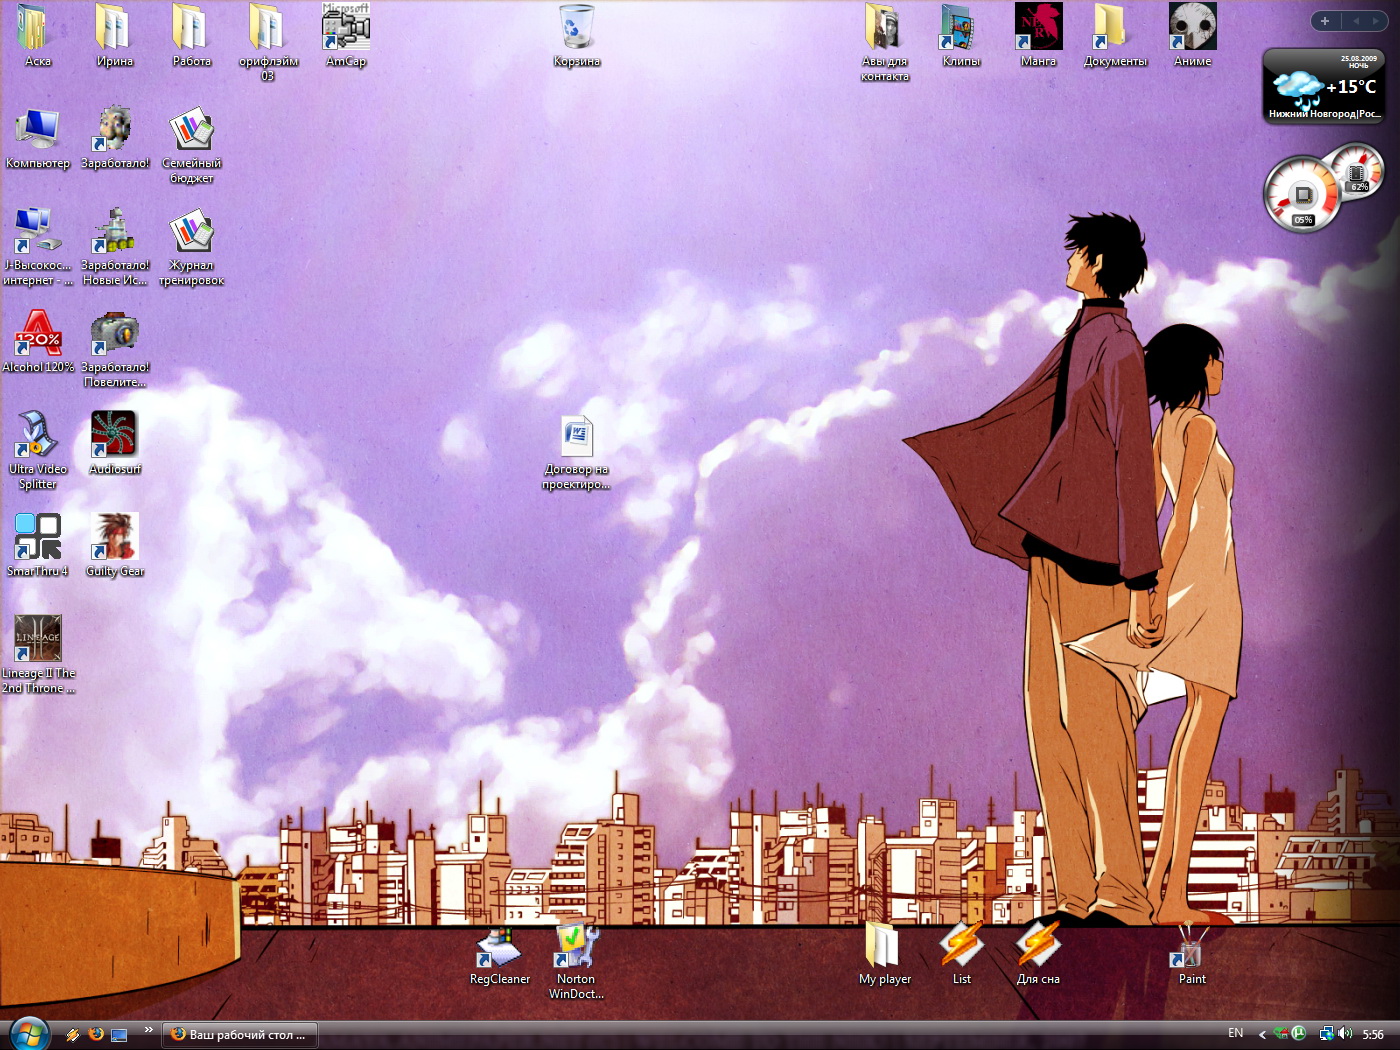1400x1050 pixels.
Task: Launch Заработало! Новые Ис... shortcut
Action: point(114,247)
